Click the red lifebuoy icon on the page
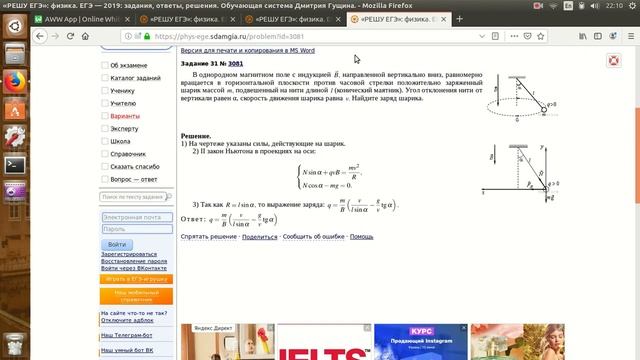The width and height of the screenshot is (640, 360). pyautogui.click(x=613, y=61)
